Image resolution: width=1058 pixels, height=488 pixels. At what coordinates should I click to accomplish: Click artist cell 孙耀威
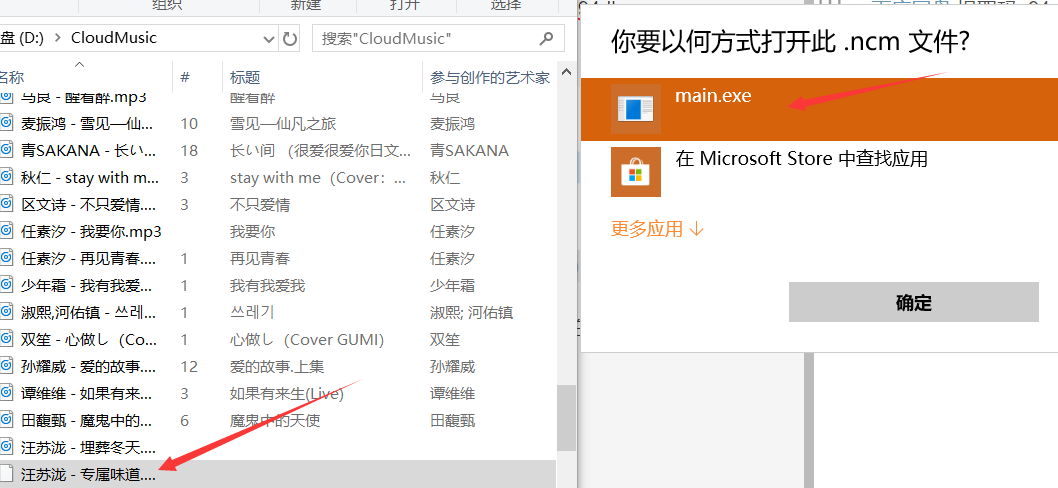click(x=453, y=367)
